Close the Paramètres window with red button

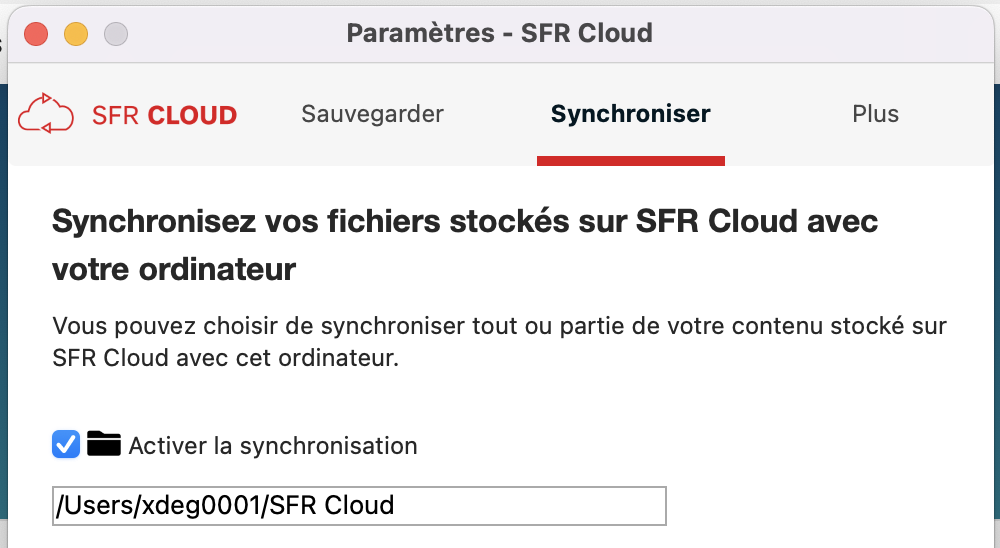(37, 34)
